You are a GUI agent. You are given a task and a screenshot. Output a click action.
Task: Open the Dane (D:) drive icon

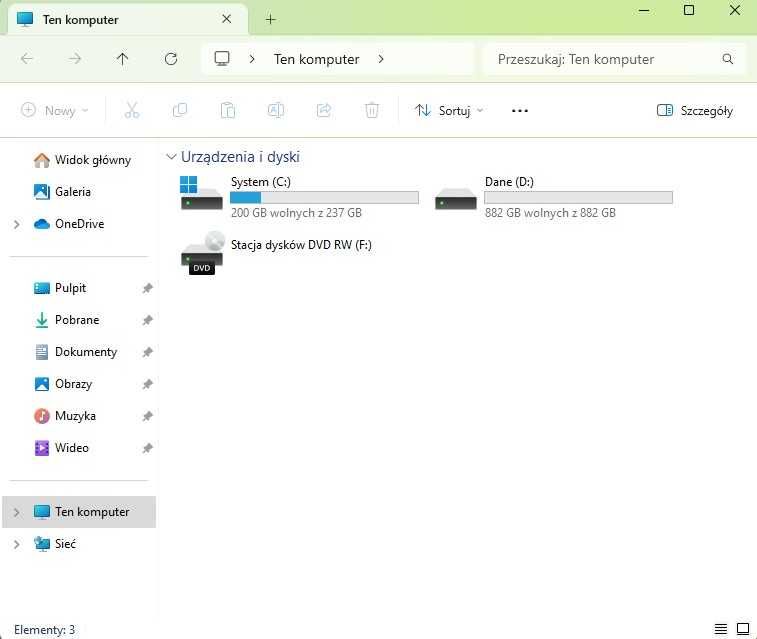click(x=455, y=198)
